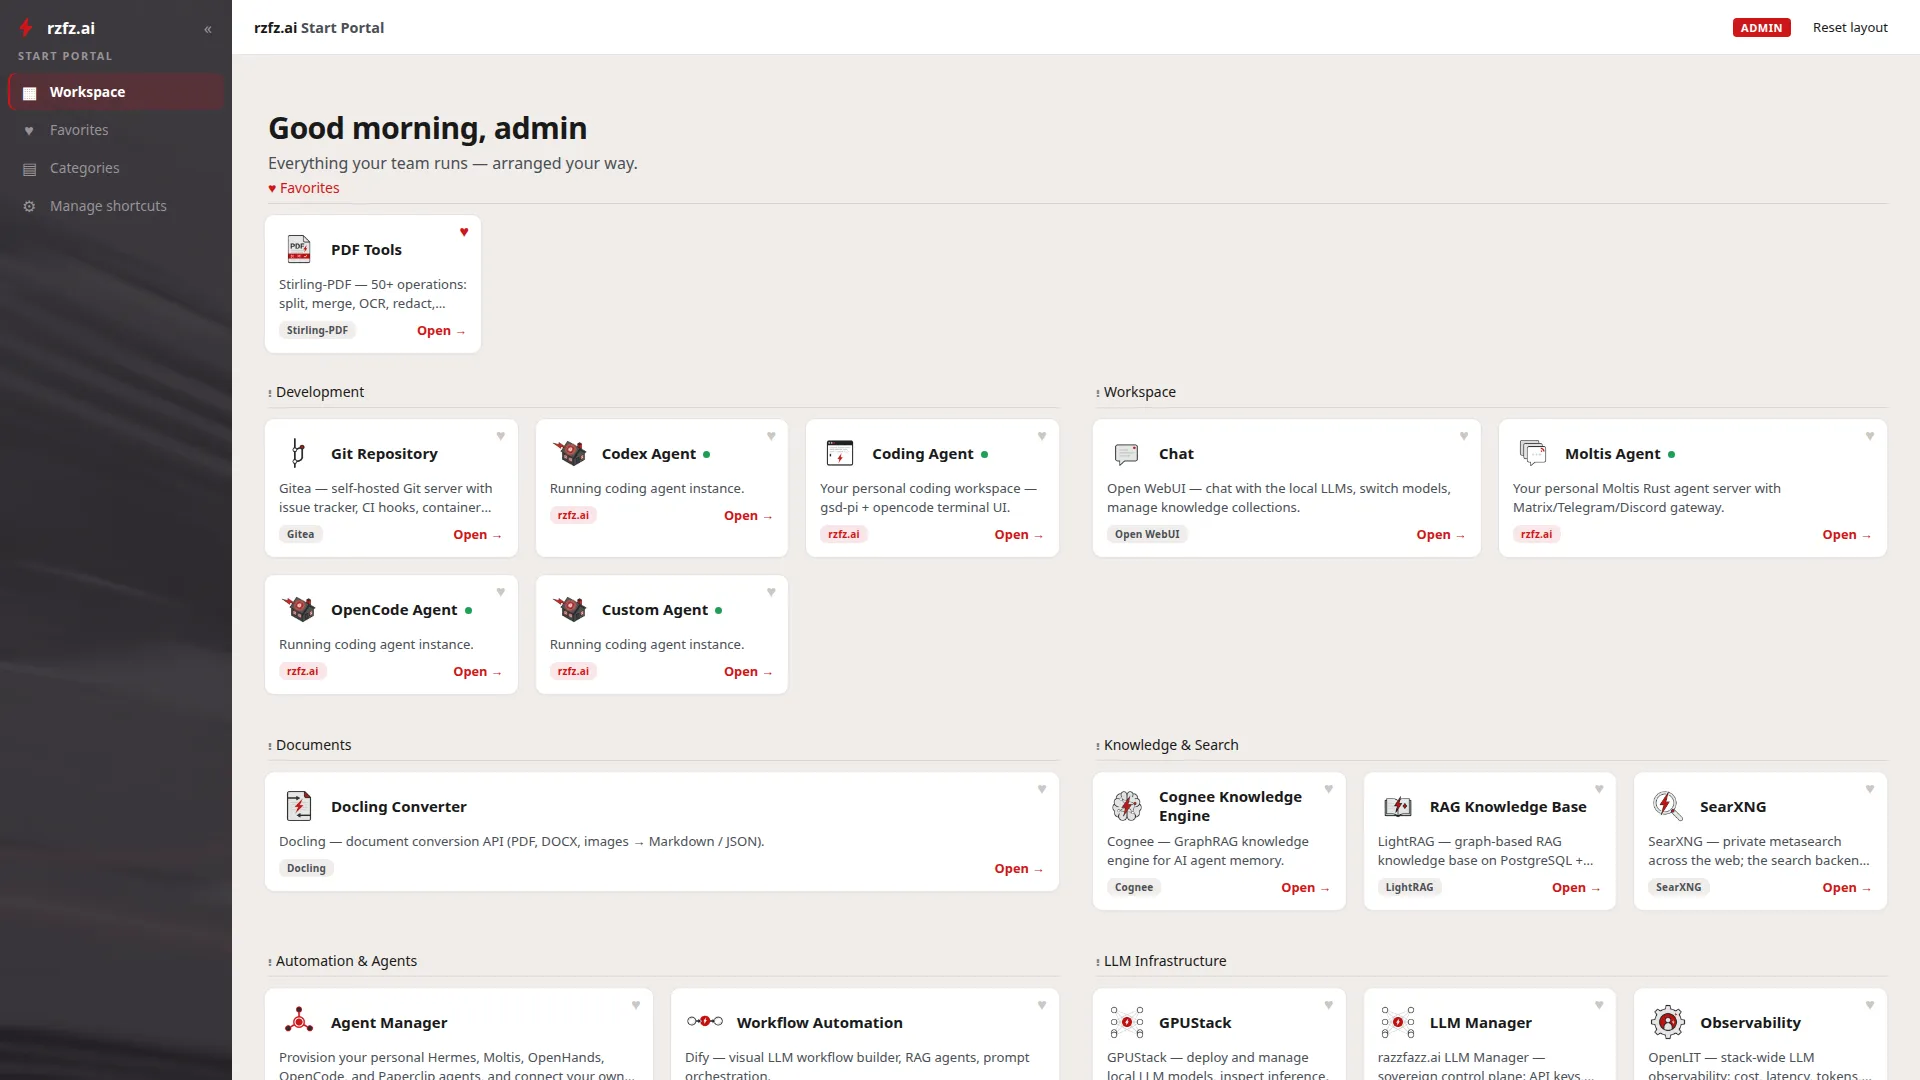The image size is (1920, 1080).
Task: Click the Codex Agent icon
Action: coord(569,453)
